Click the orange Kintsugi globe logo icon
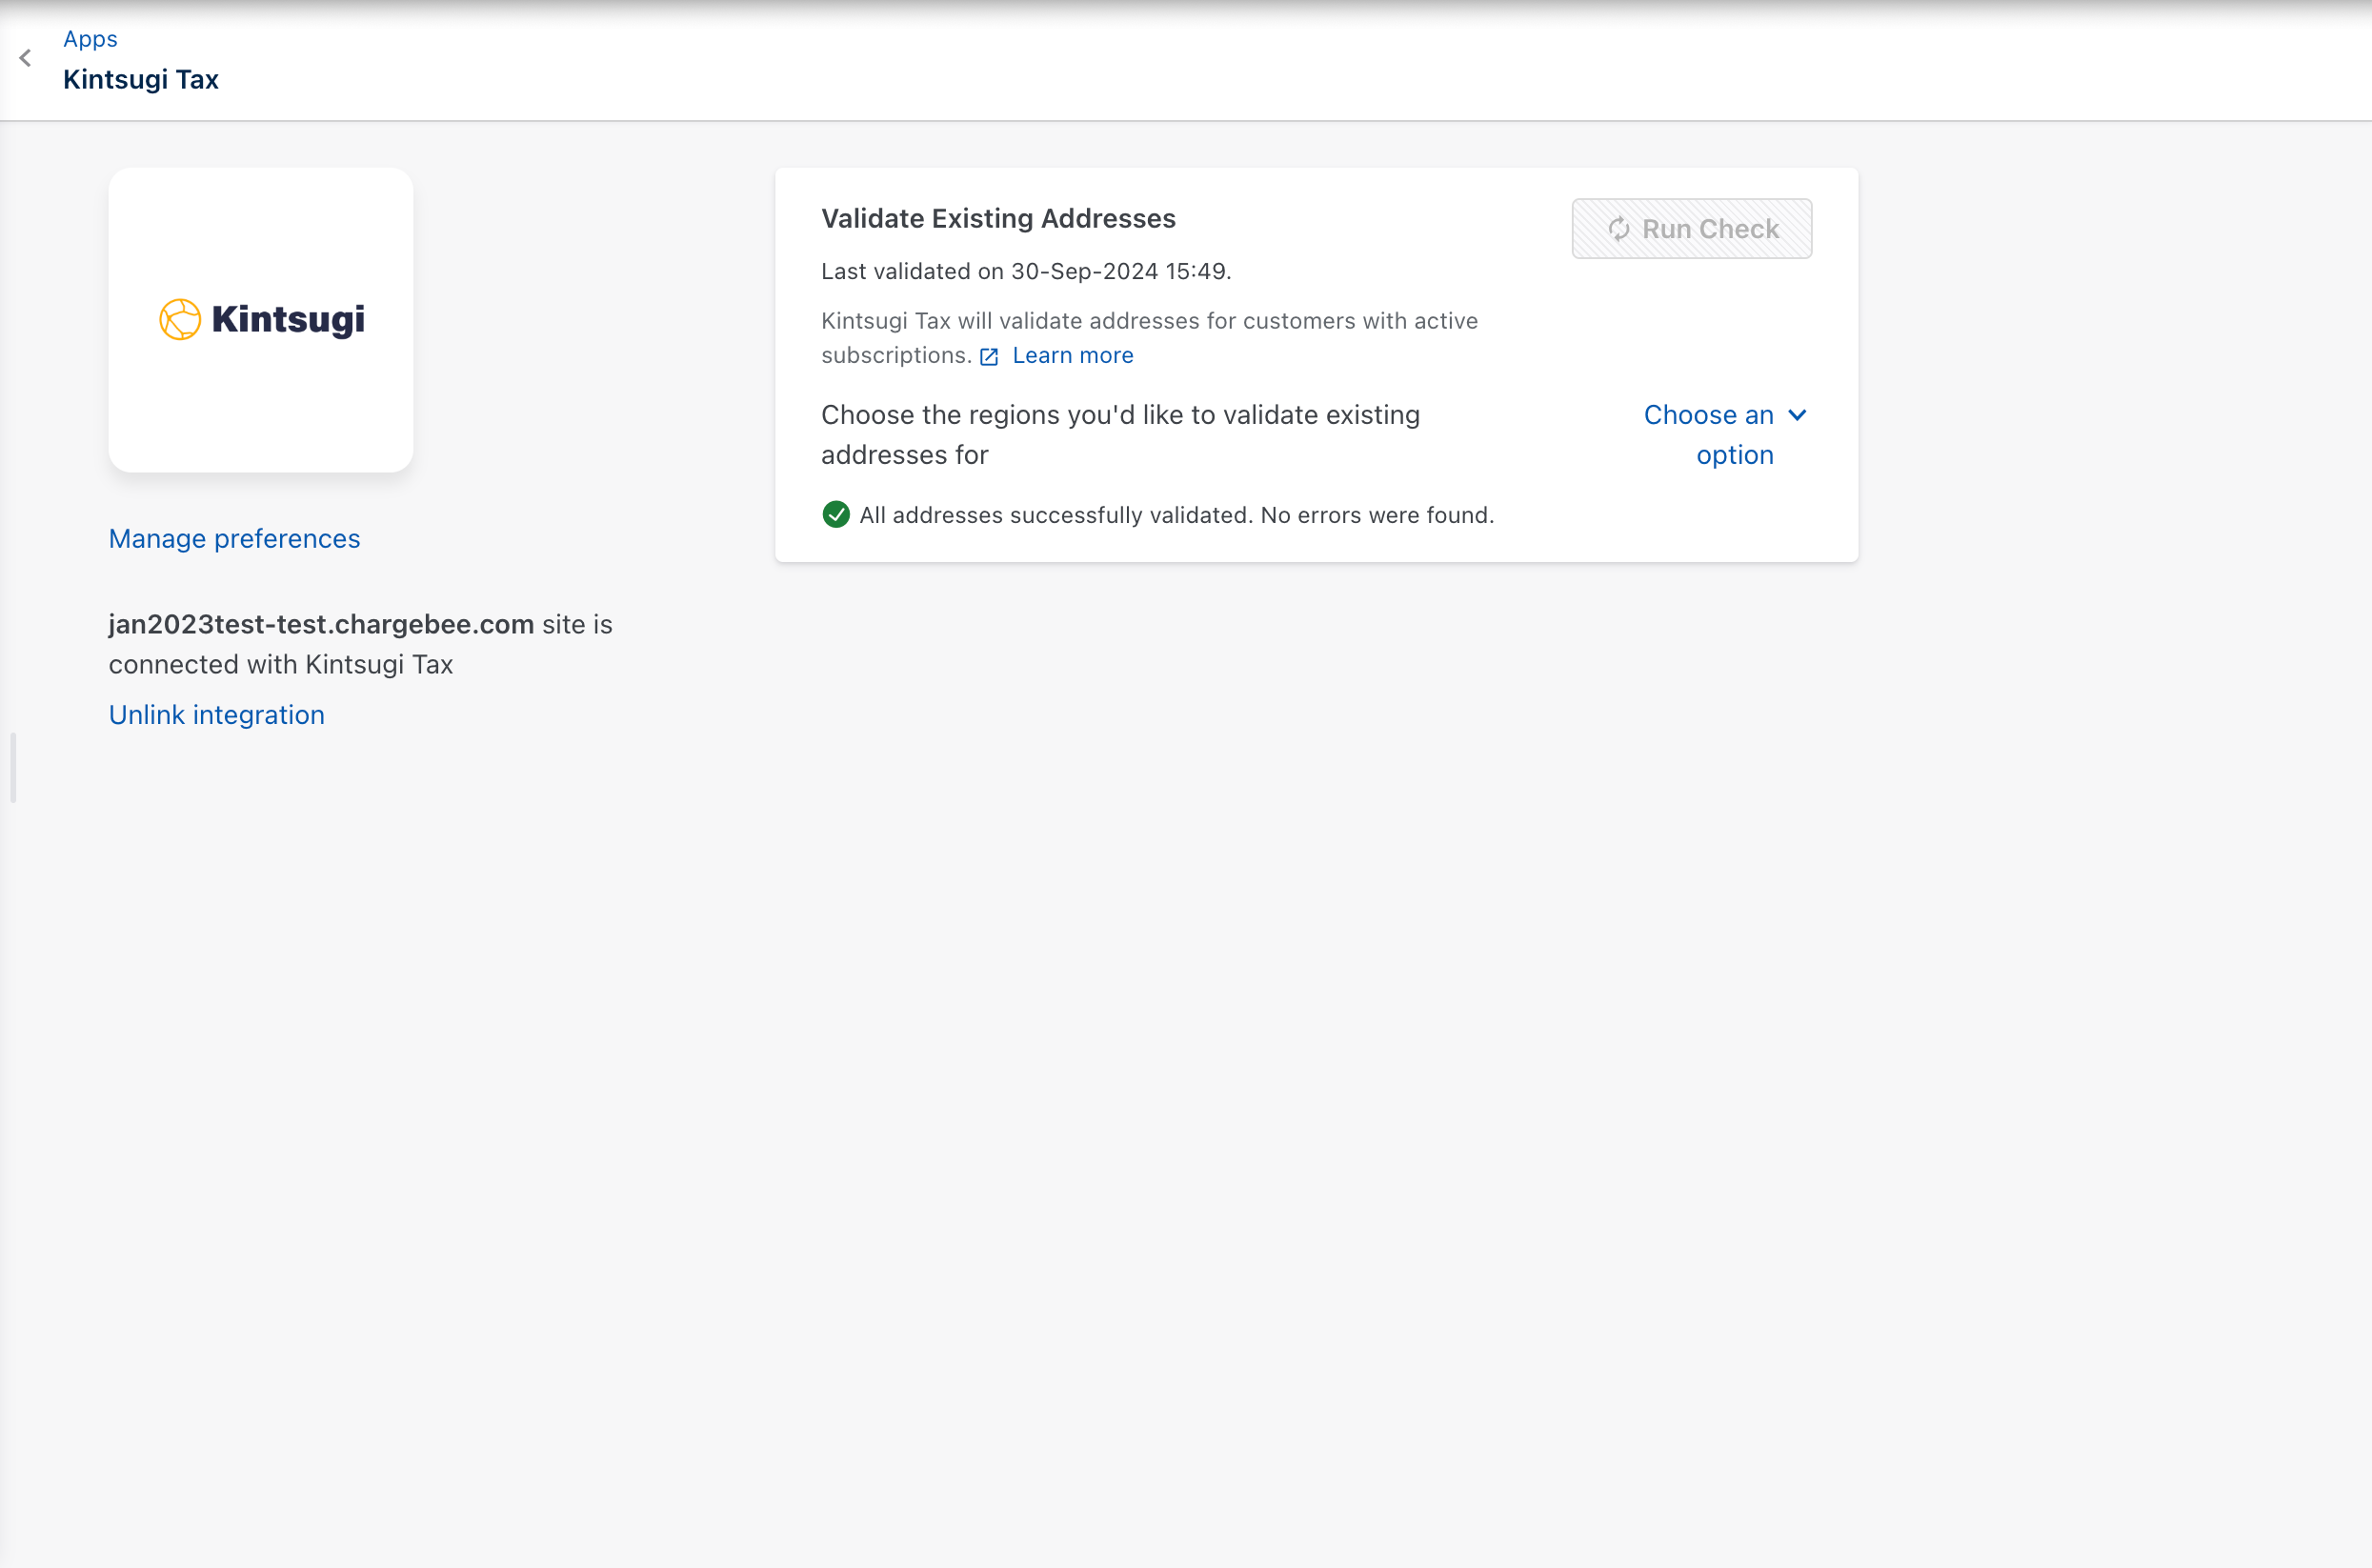The width and height of the screenshot is (2372, 1568). pyautogui.click(x=180, y=320)
